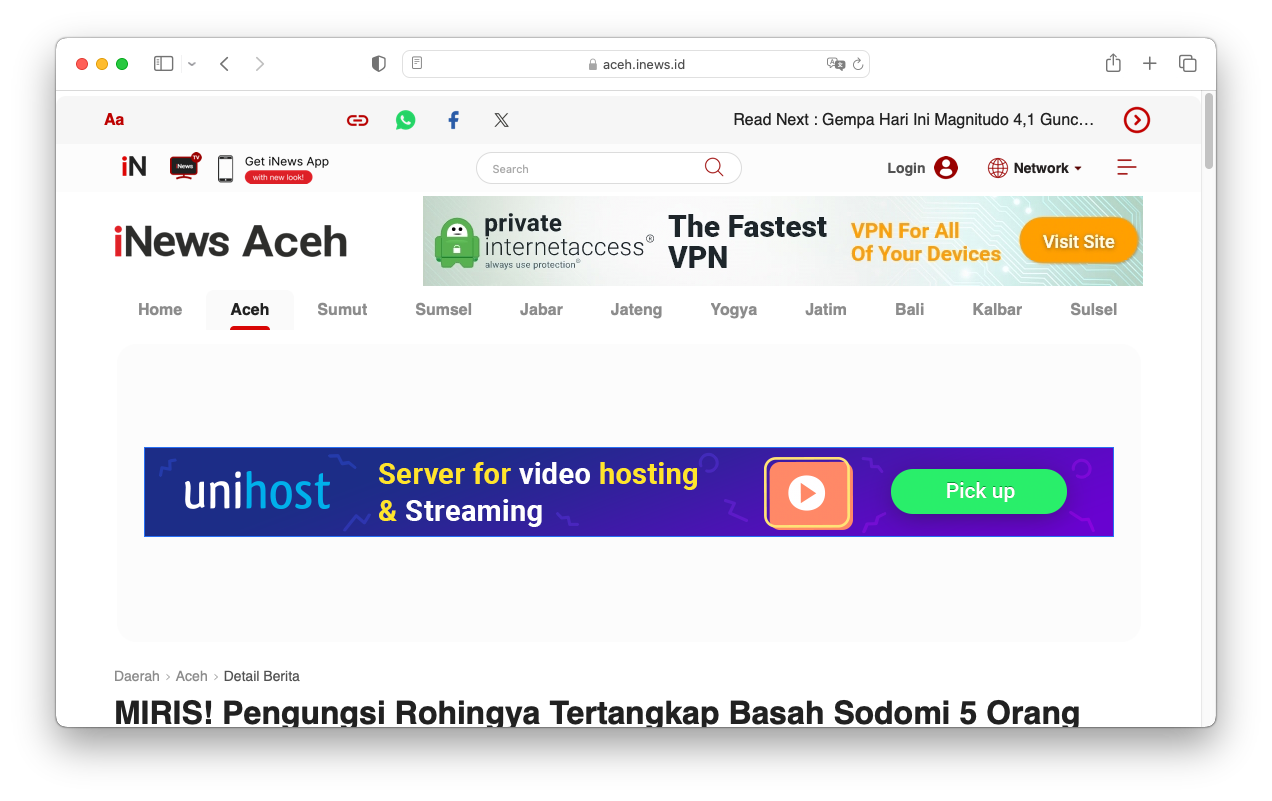Copy the article link with the chain icon
This screenshot has height=801, width=1272.
coord(357,120)
